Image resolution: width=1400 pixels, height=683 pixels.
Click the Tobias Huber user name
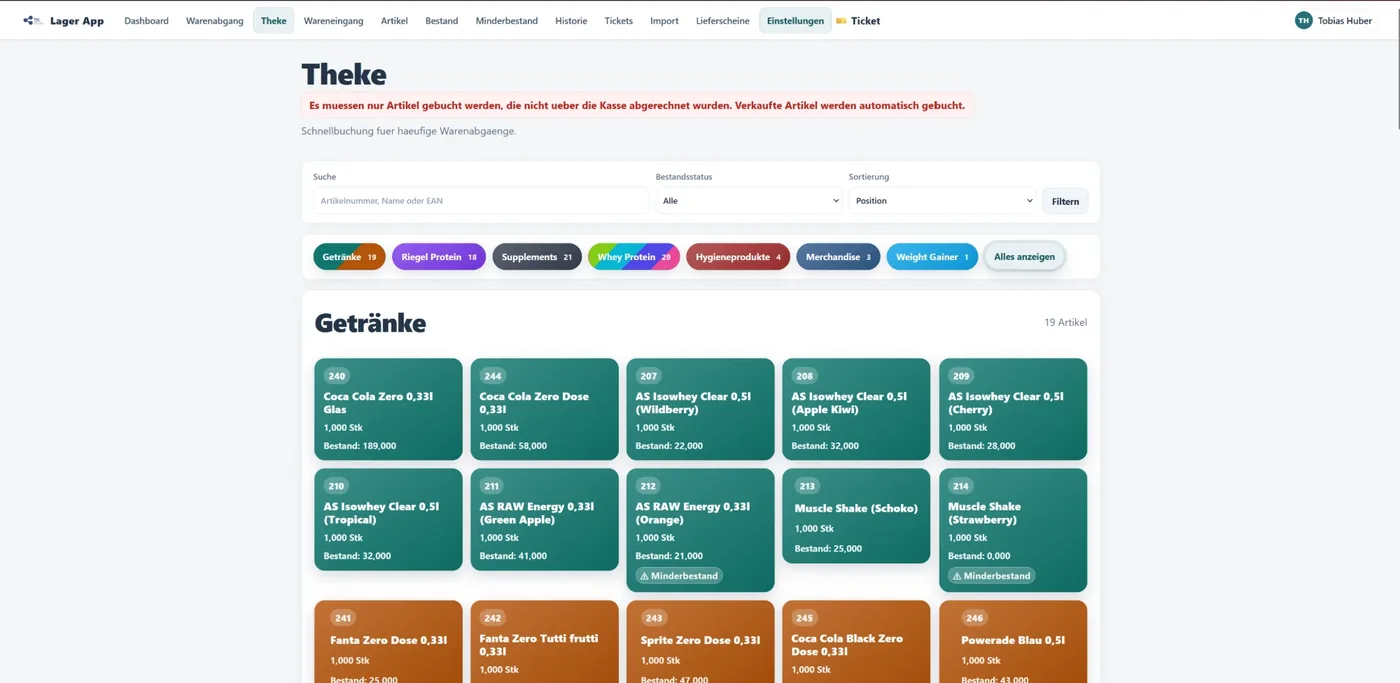[1345, 21]
